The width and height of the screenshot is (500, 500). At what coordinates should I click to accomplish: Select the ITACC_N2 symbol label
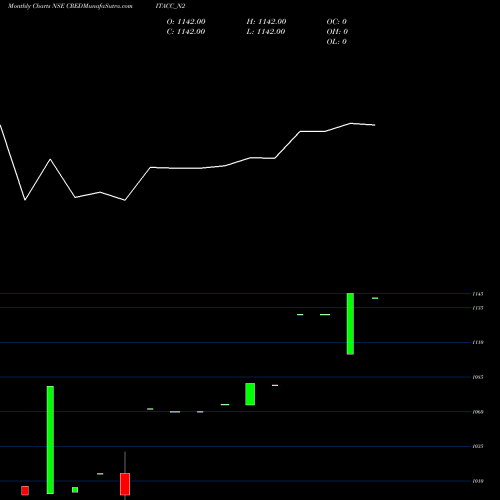[170, 6]
